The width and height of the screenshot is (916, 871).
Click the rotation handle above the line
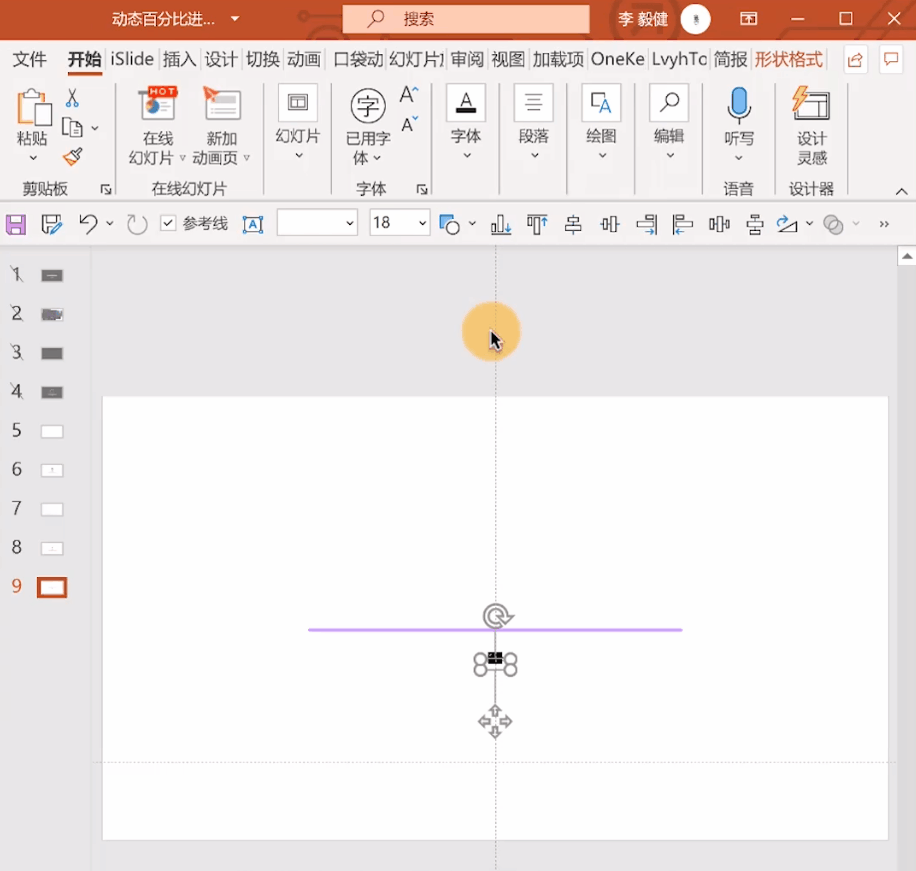tap(497, 616)
